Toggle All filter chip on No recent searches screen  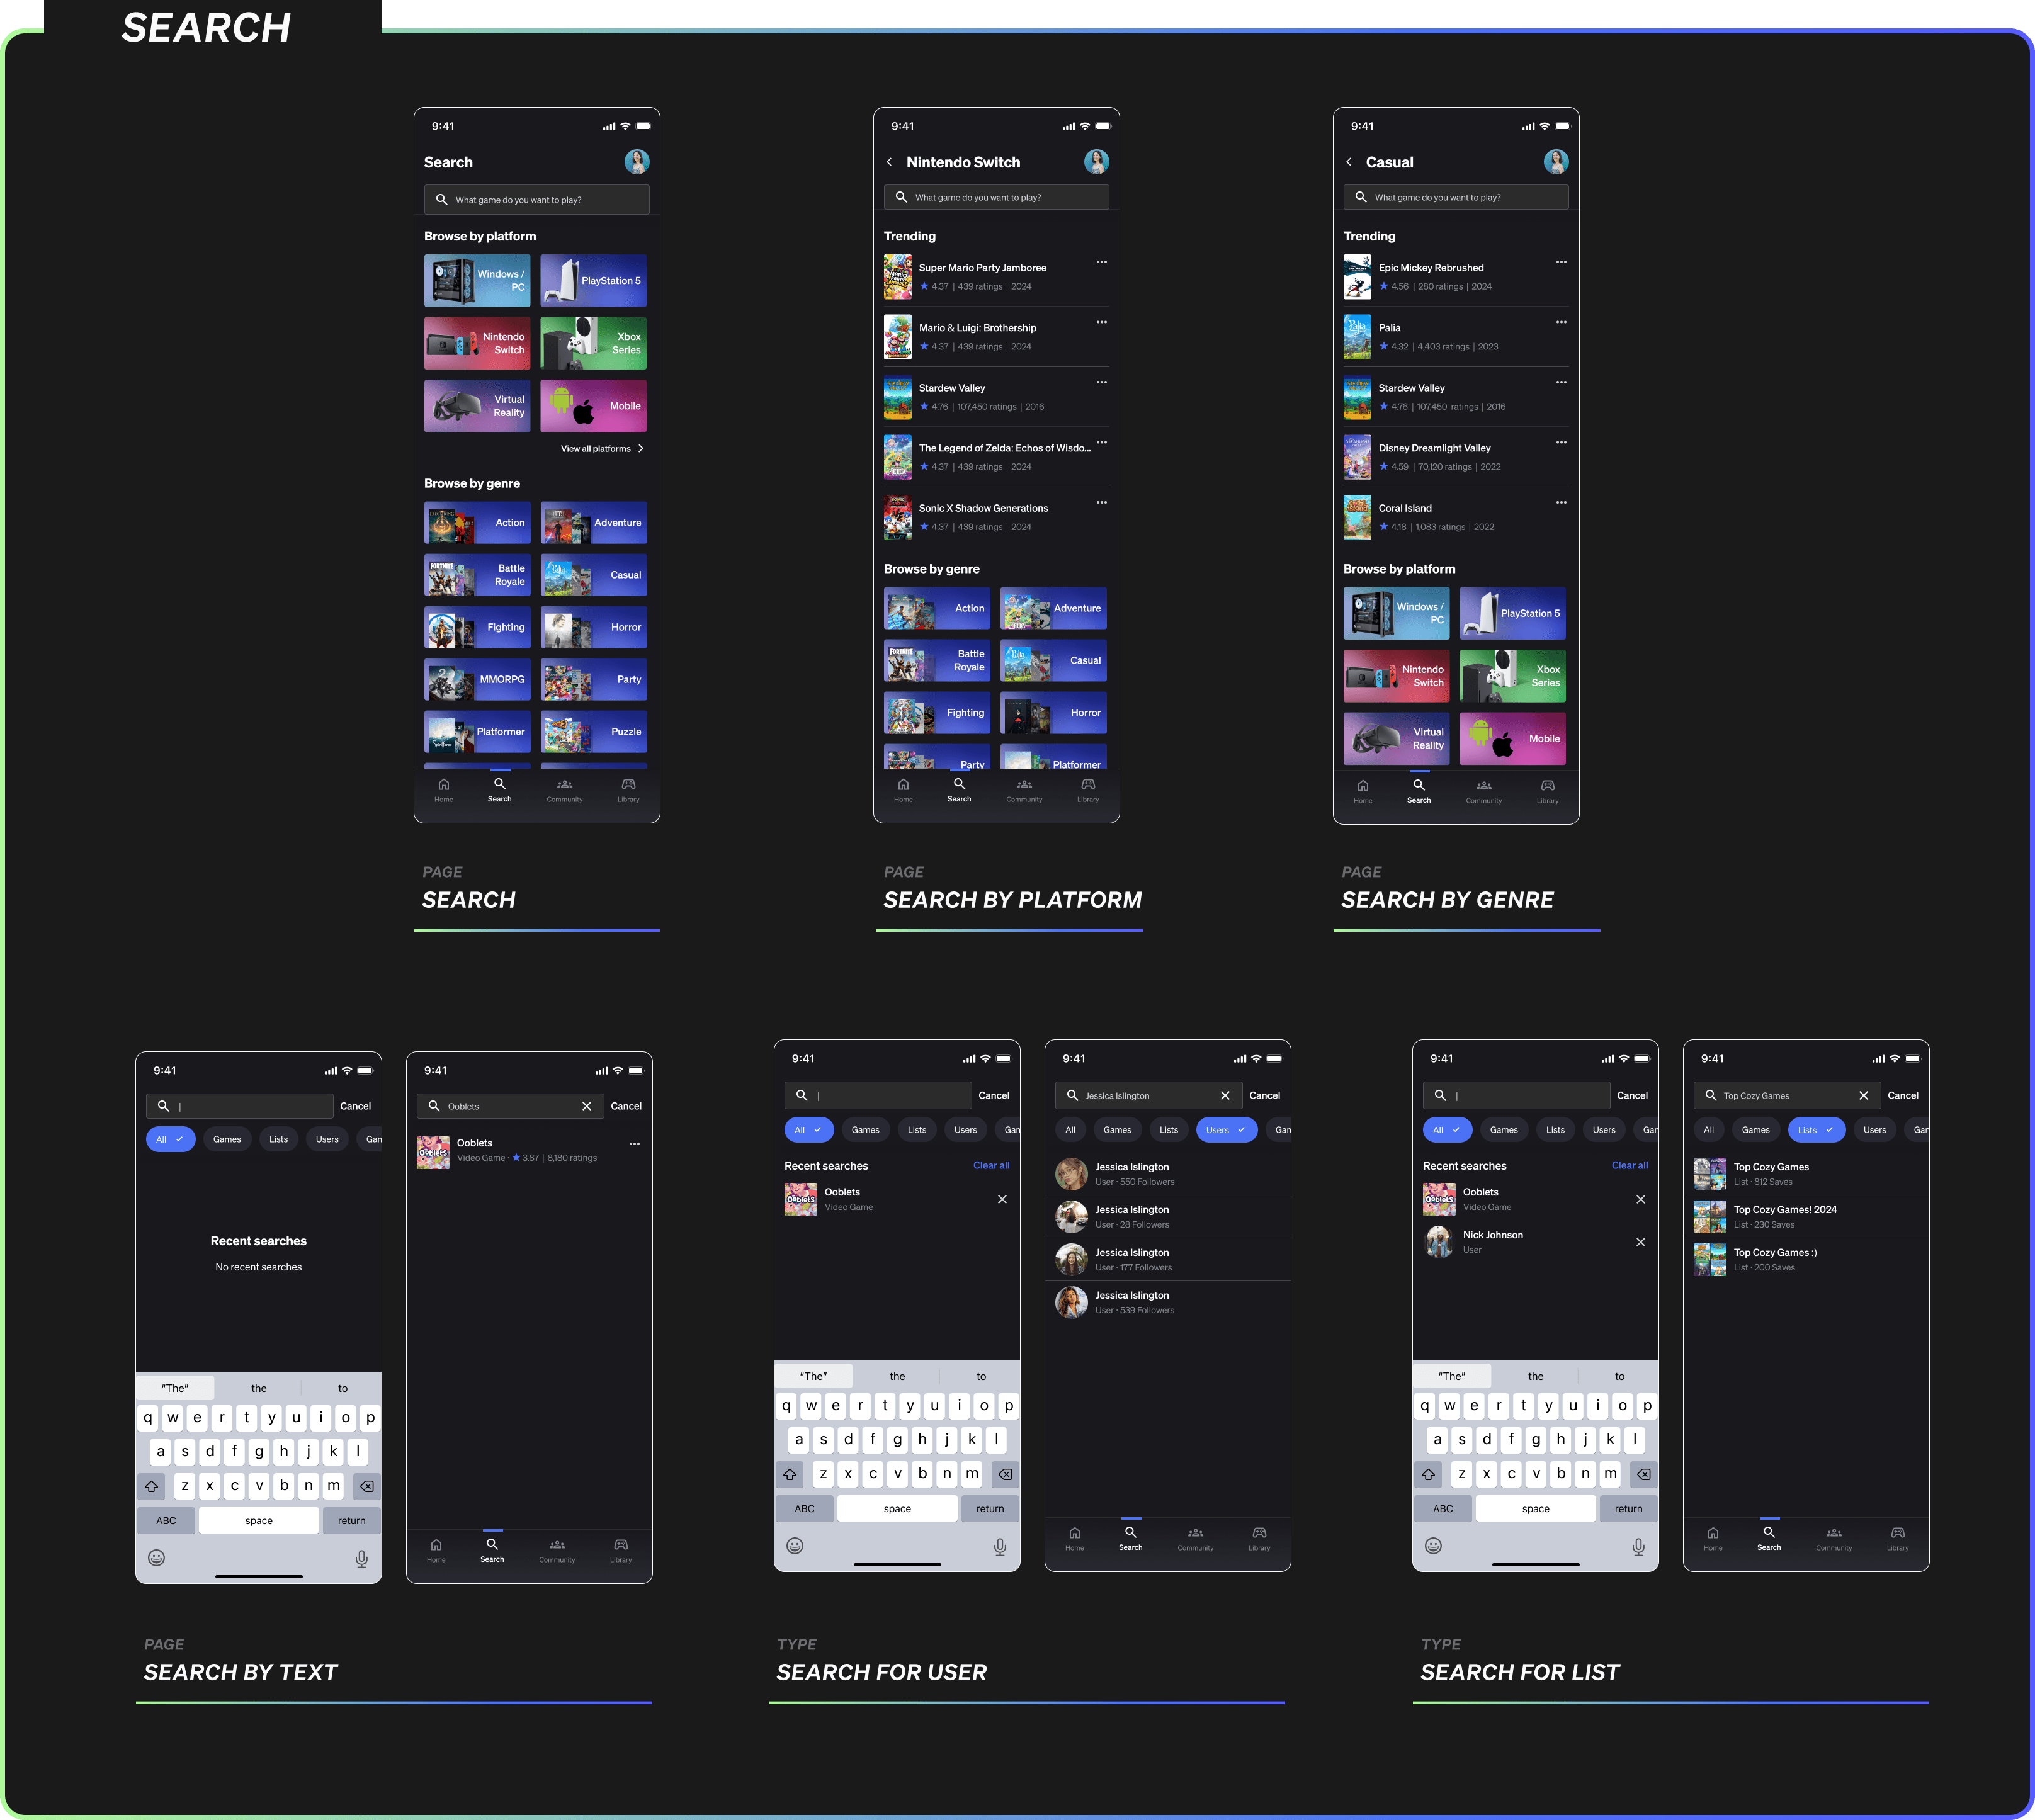coord(170,1139)
